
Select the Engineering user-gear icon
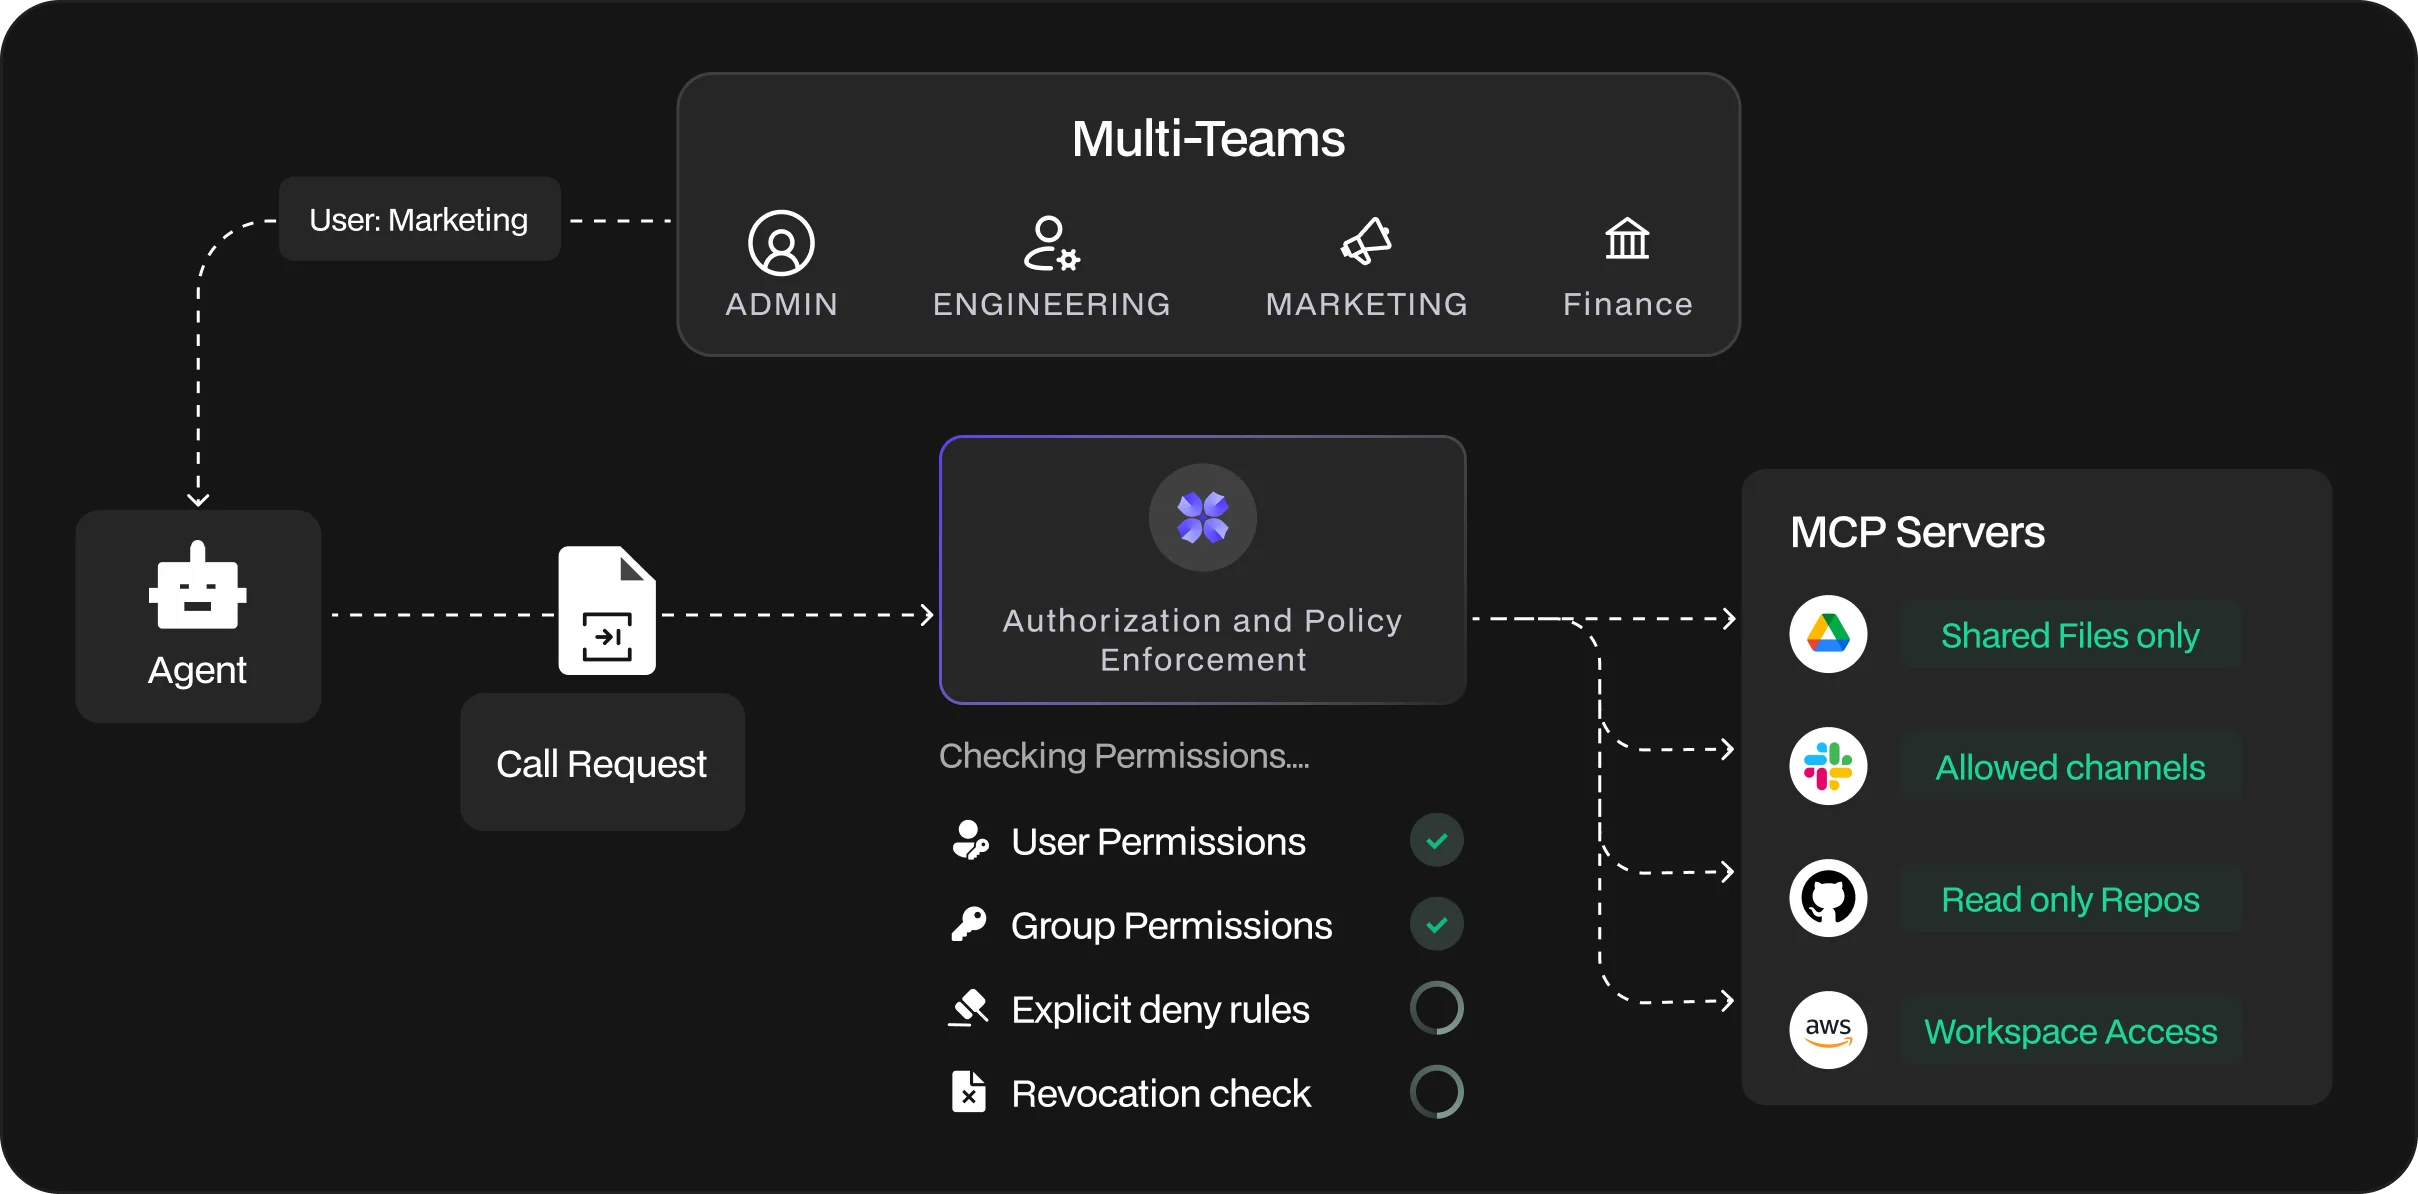pyautogui.click(x=1051, y=243)
